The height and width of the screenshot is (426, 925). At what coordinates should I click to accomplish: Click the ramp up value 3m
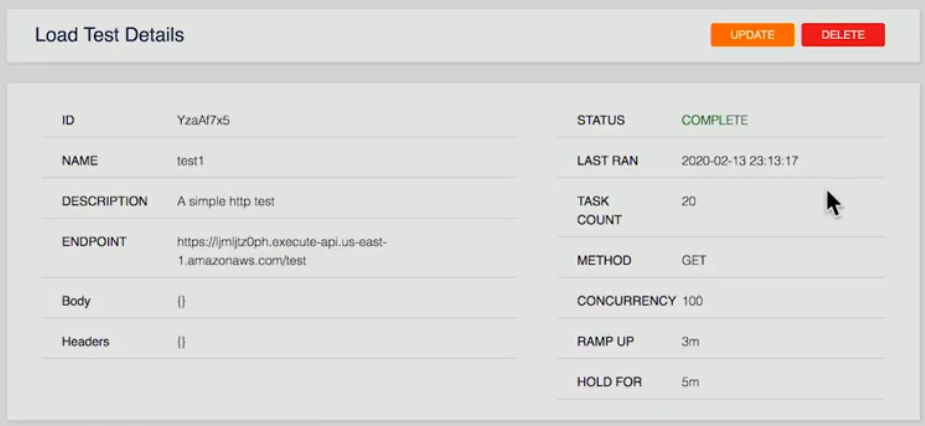[690, 342]
